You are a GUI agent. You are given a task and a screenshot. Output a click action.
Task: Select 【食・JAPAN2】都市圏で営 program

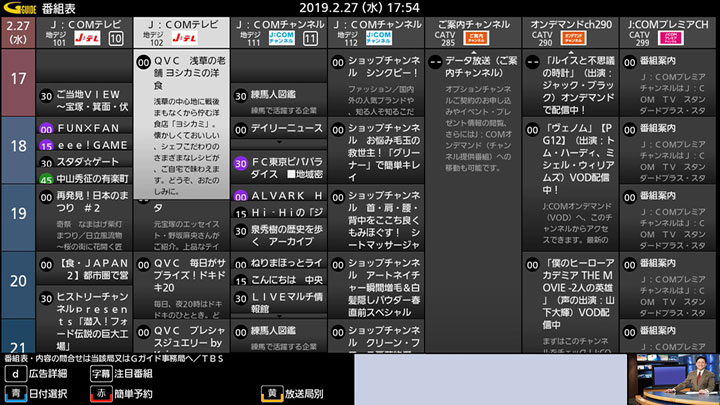click(x=84, y=268)
